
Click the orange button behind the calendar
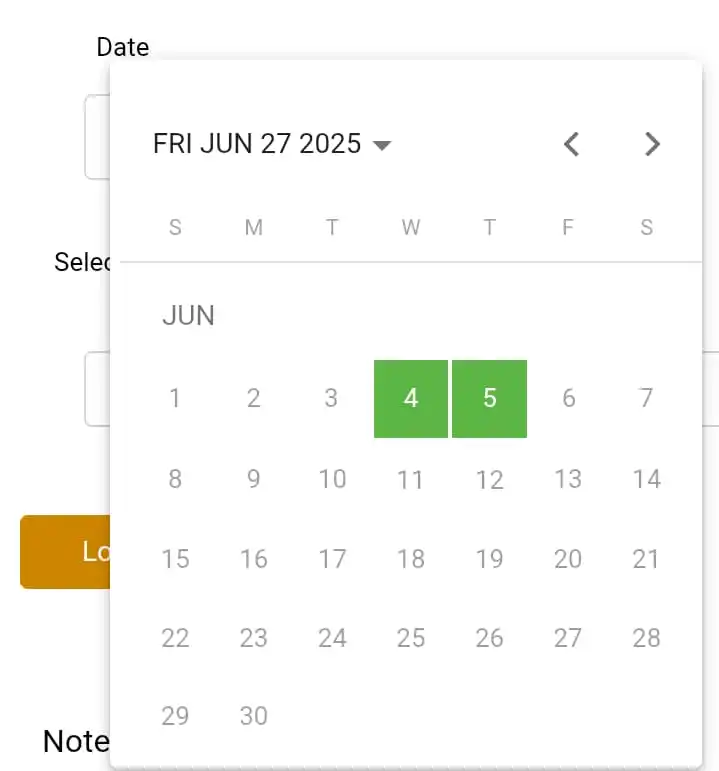(x=65, y=552)
